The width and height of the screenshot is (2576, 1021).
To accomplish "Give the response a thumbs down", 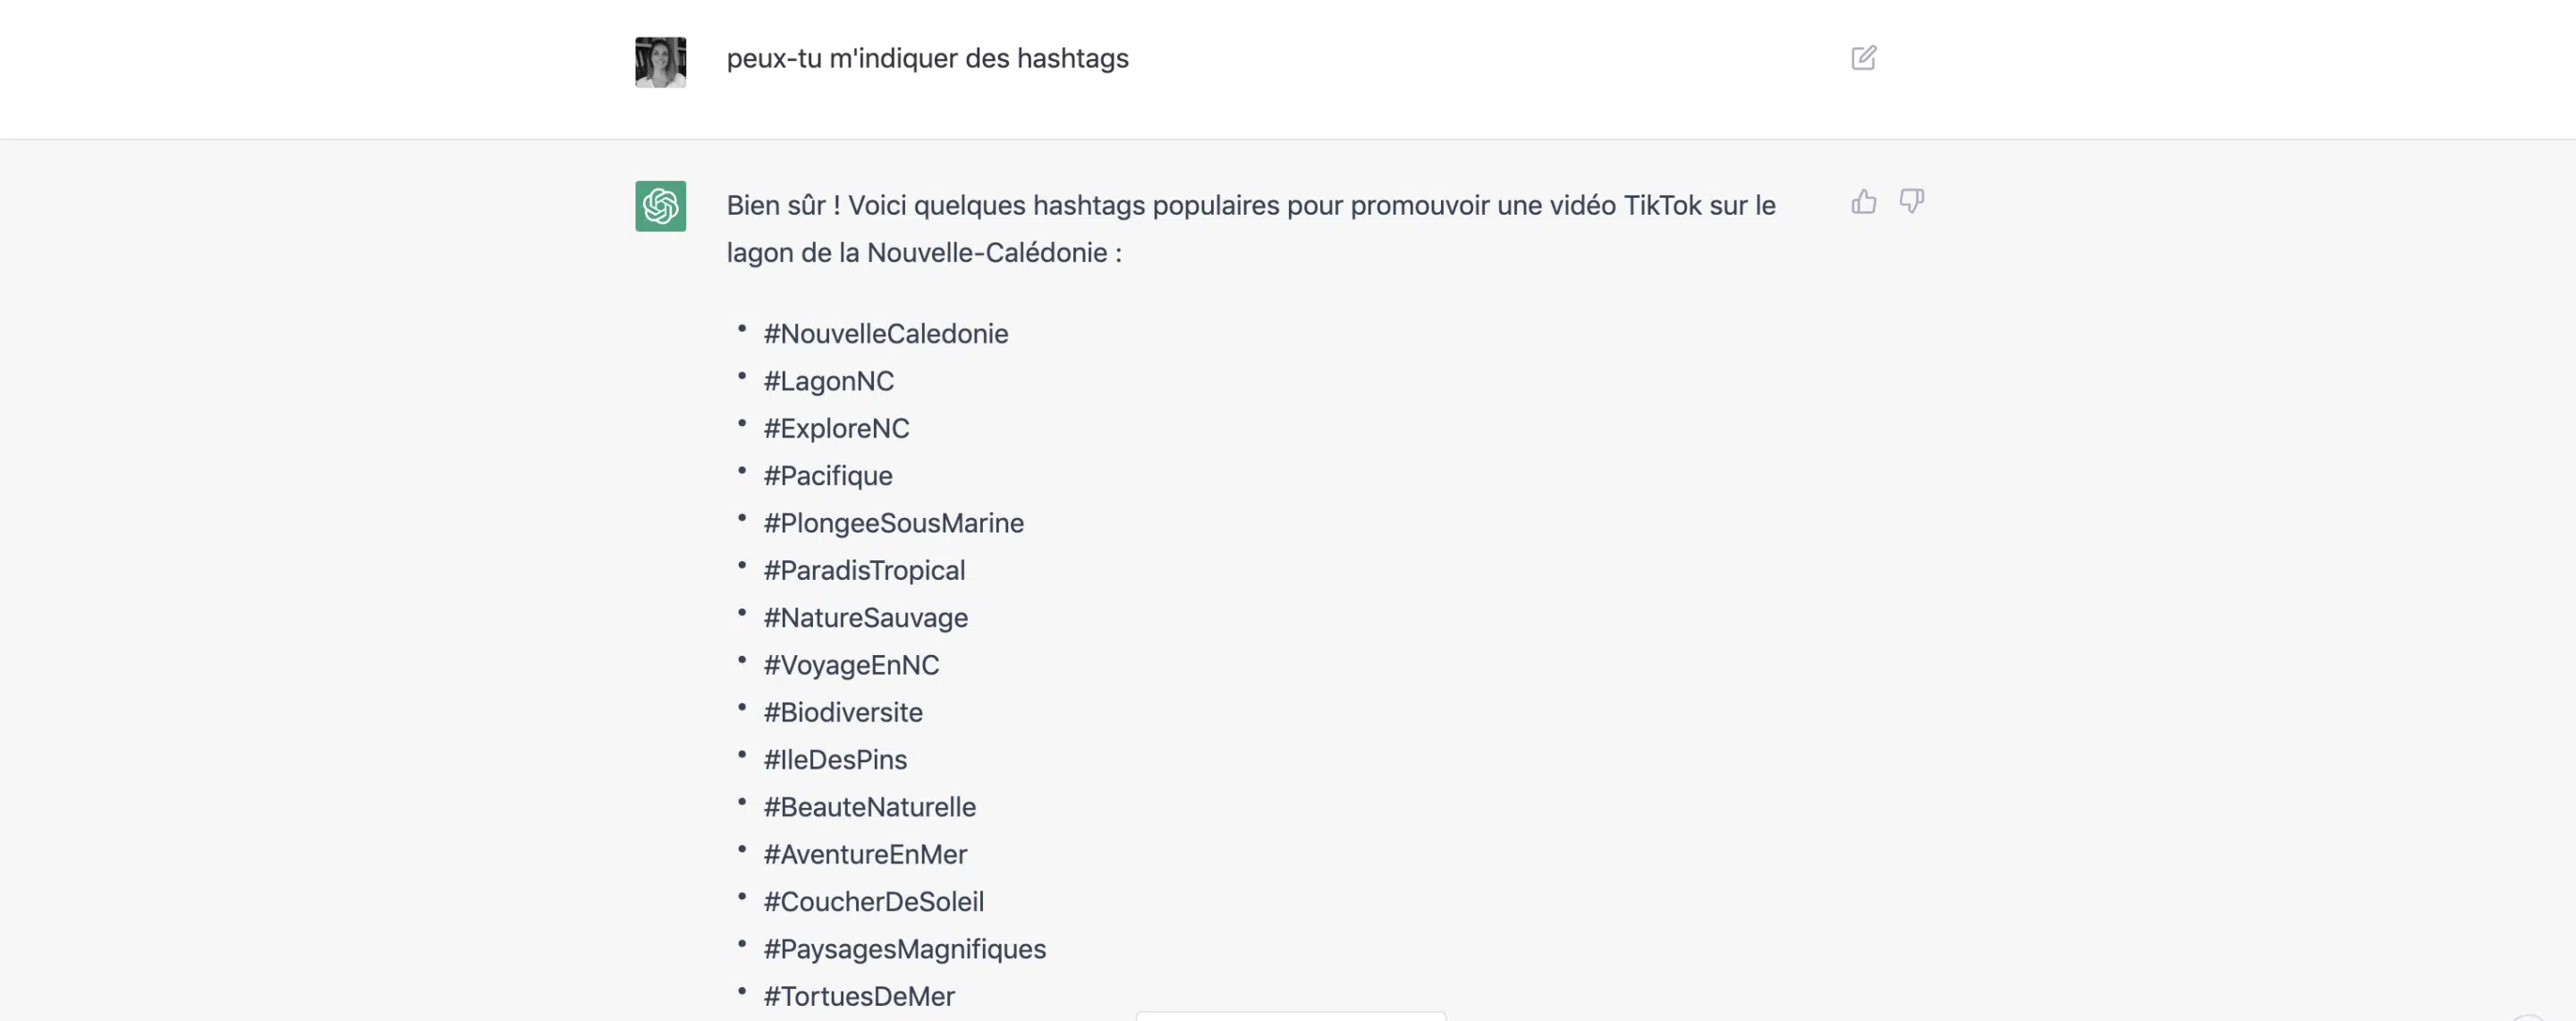I will tap(1911, 202).
